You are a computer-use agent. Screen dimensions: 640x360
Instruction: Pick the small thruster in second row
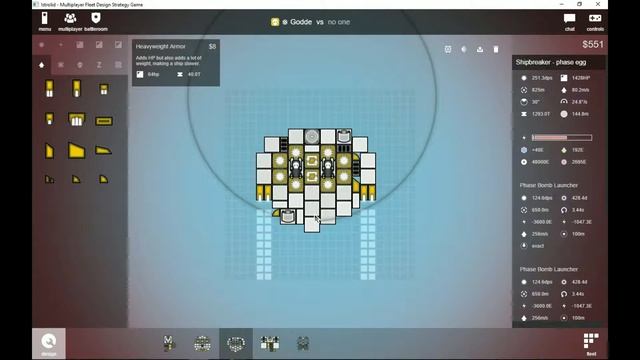[49, 119]
